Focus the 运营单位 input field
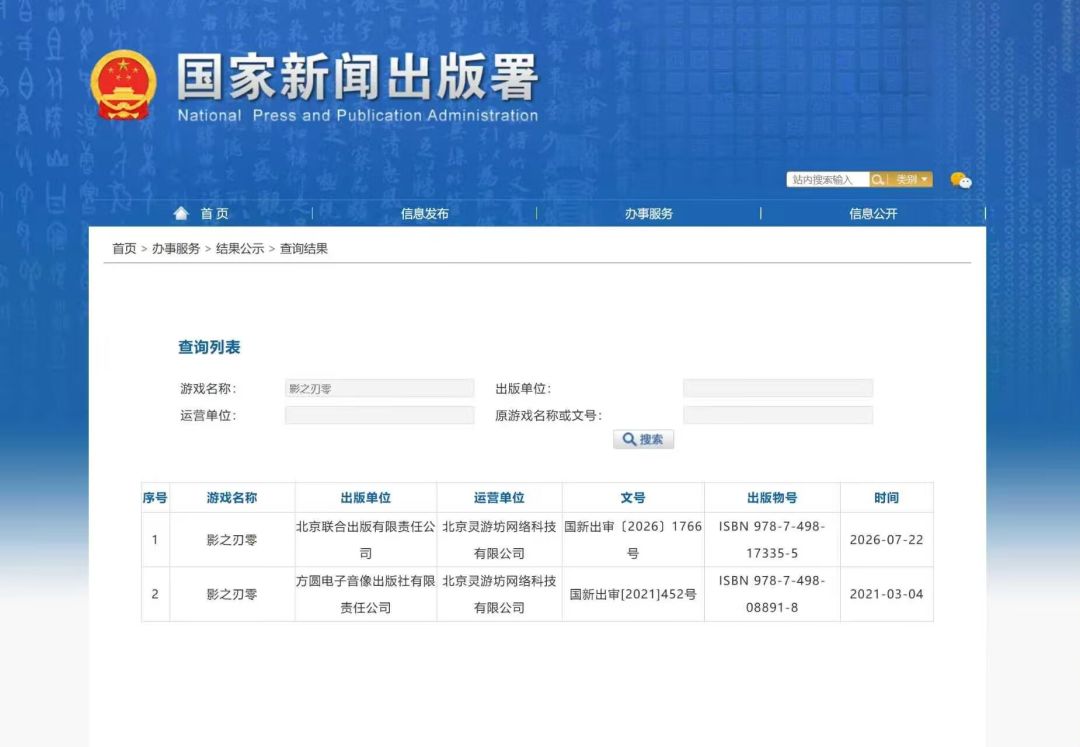This screenshot has width=1080, height=747. point(380,415)
